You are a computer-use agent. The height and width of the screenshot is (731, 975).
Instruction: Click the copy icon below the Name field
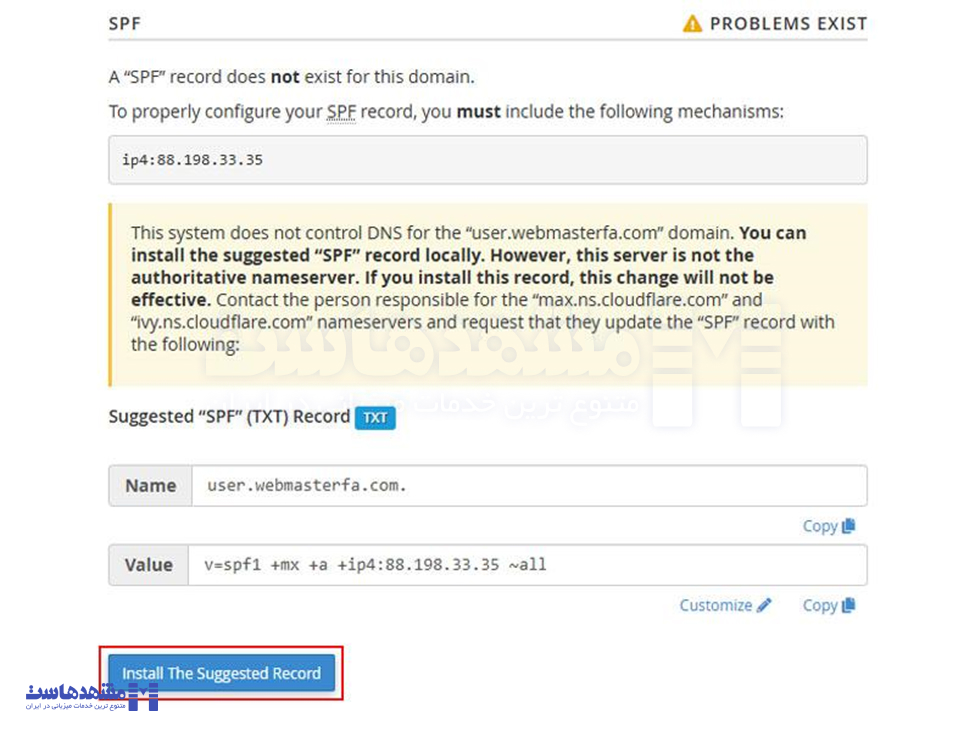pyautogui.click(x=849, y=526)
